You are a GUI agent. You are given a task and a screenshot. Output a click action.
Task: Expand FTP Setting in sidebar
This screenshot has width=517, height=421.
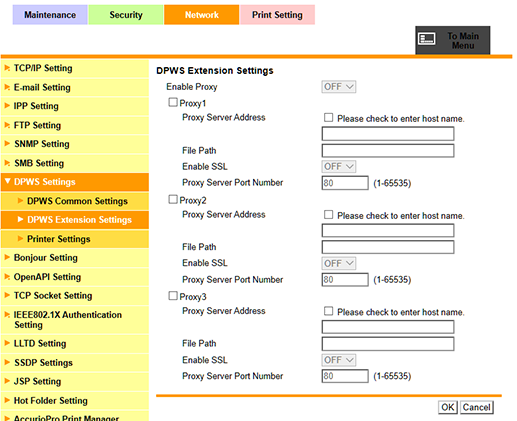pyautogui.click(x=75, y=125)
